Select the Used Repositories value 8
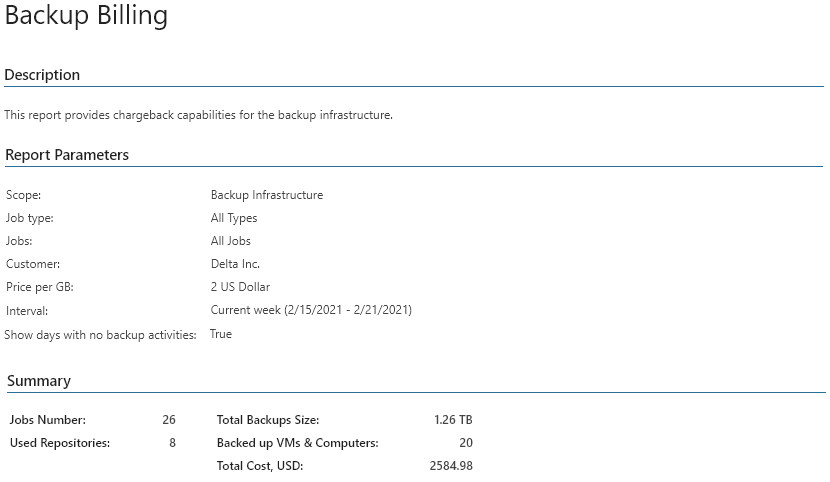Image resolution: width=830 pixels, height=482 pixels. [172, 443]
